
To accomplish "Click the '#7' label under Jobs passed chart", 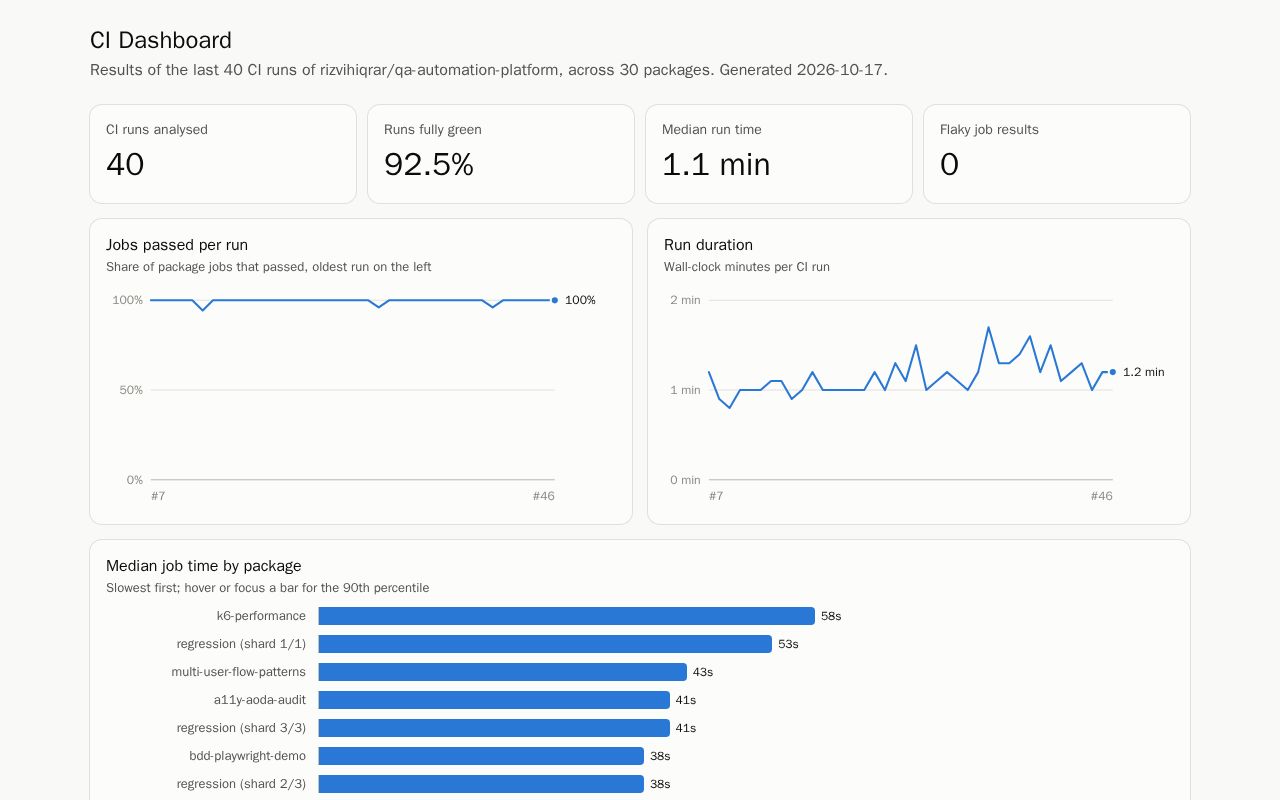I will pos(158,496).
